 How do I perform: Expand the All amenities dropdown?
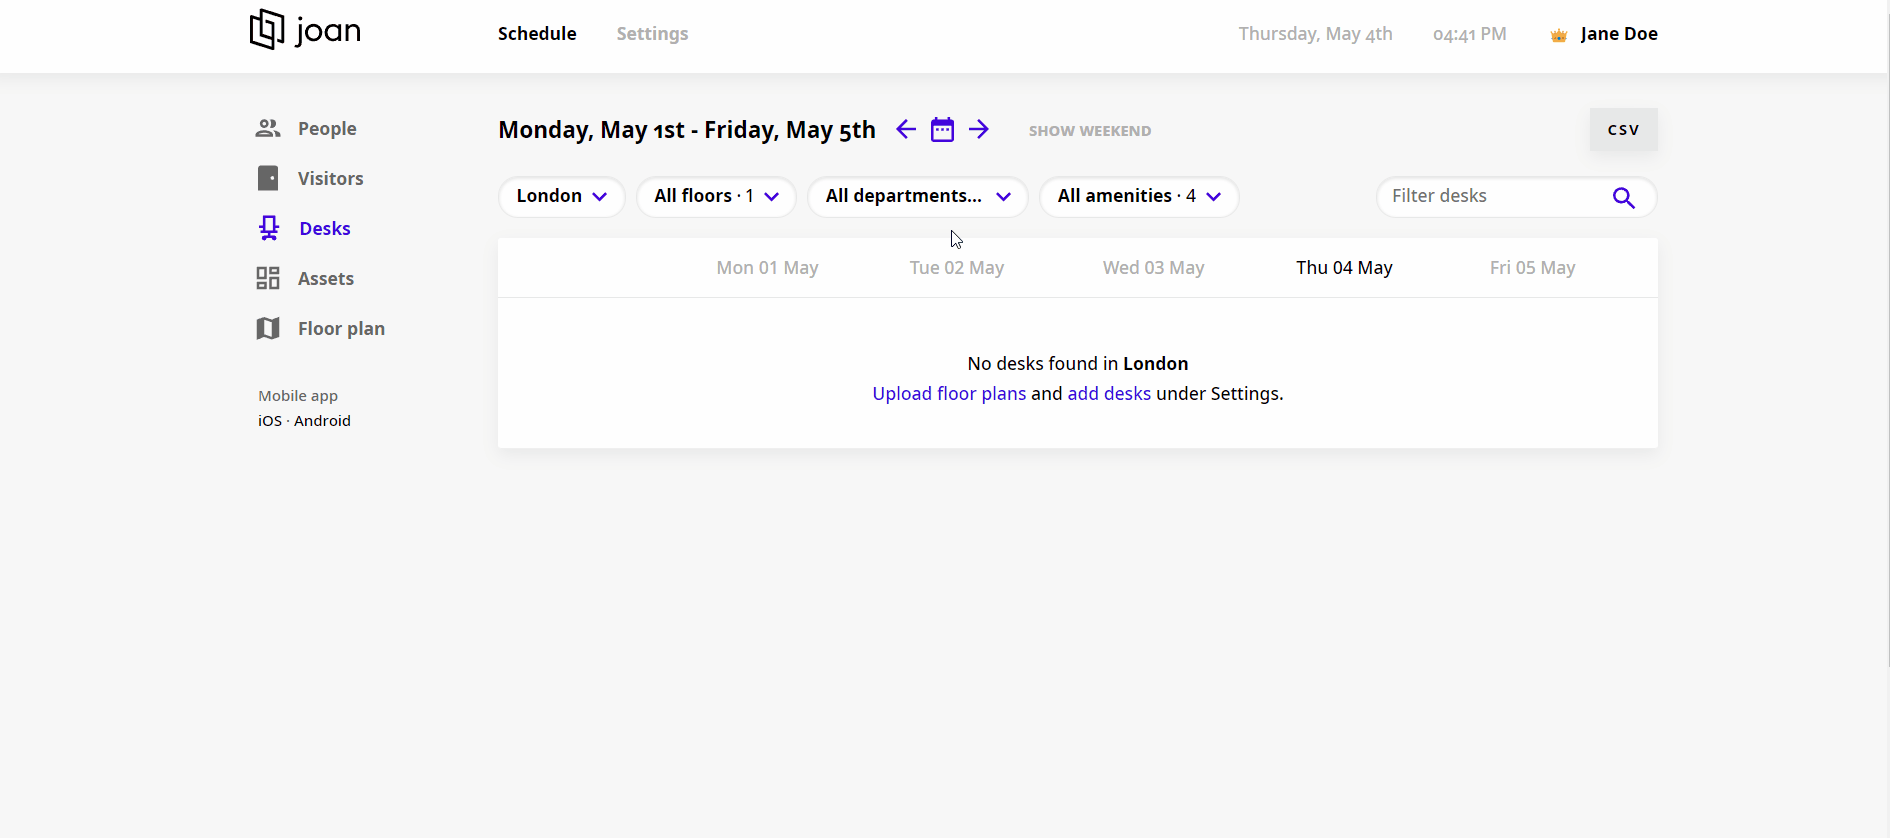[x=1139, y=197]
